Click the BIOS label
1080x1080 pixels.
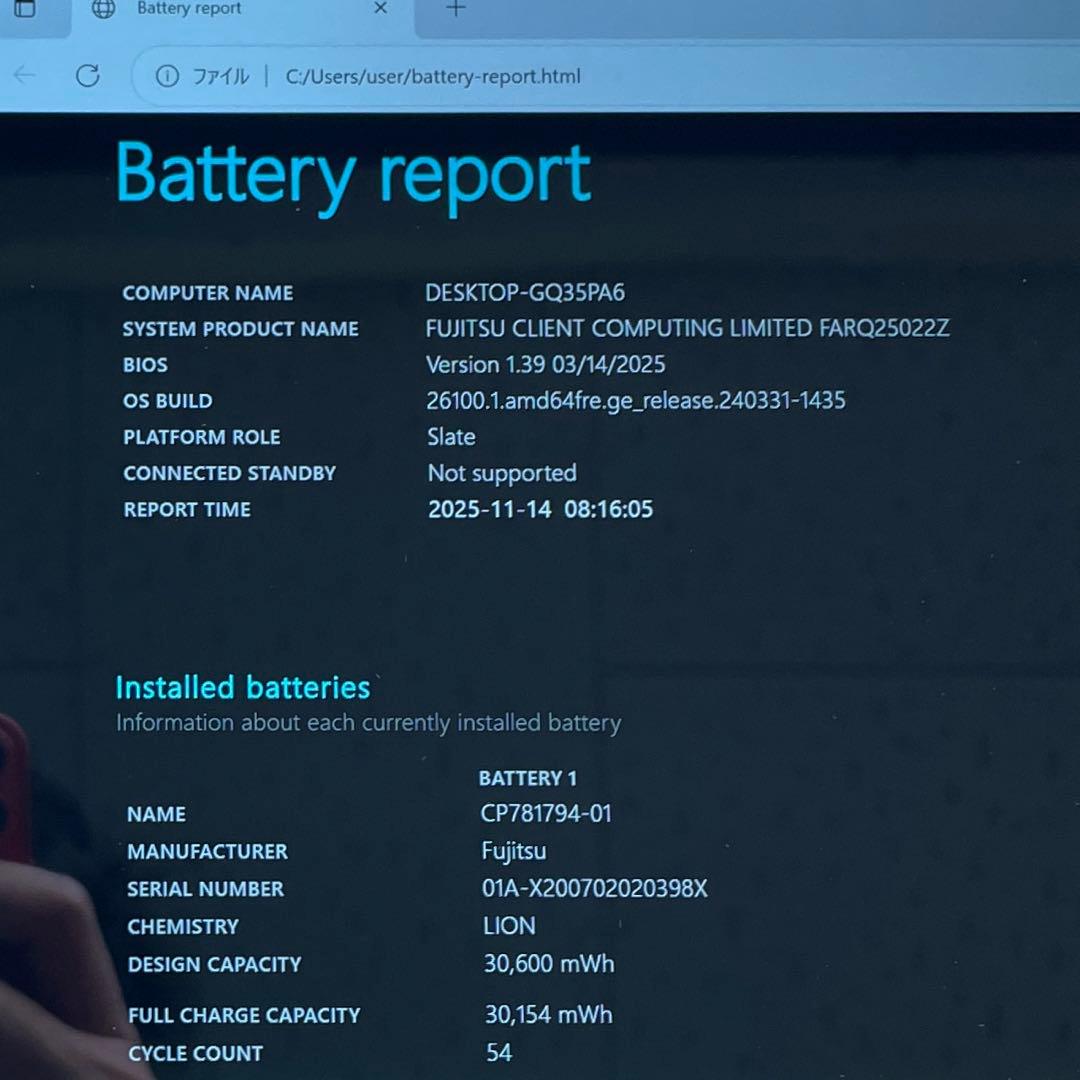(145, 365)
